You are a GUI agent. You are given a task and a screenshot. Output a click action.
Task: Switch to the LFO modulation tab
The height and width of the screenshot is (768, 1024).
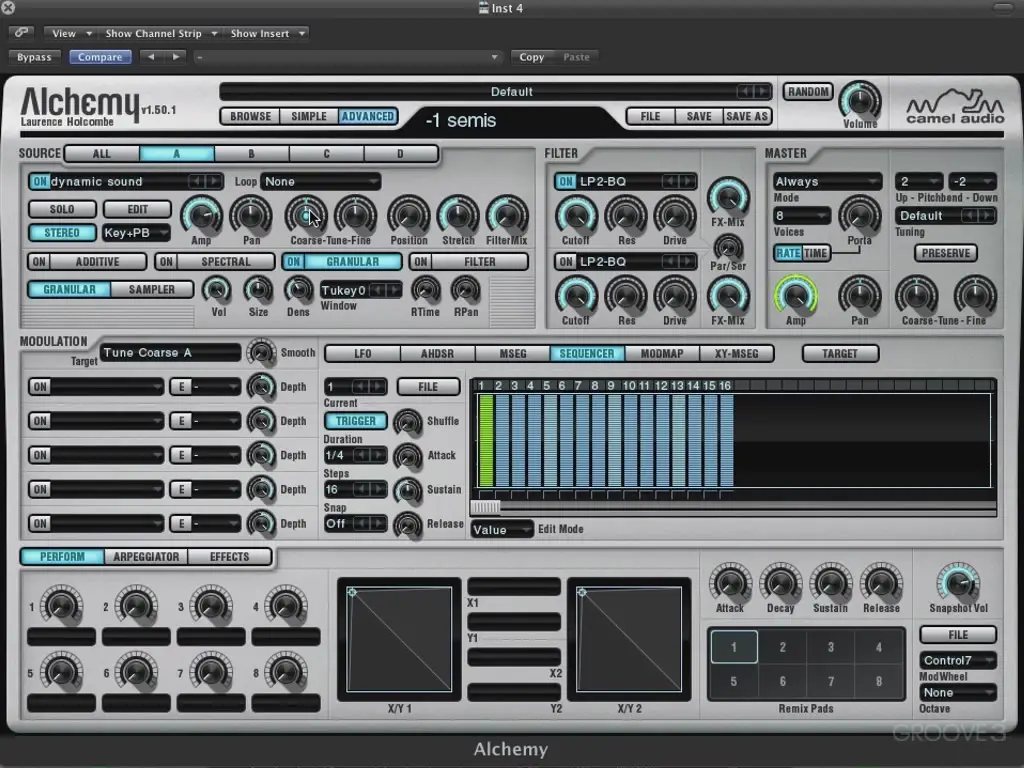click(362, 353)
